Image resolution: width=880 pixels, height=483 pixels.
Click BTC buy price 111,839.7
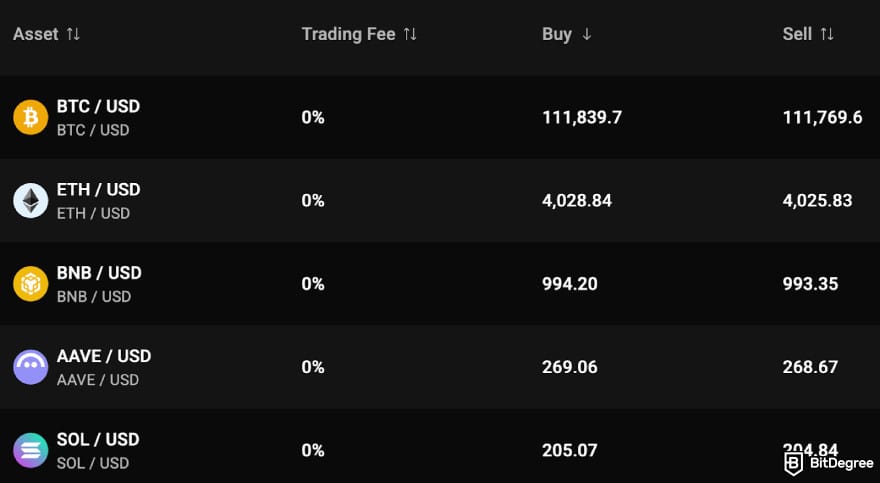click(582, 118)
